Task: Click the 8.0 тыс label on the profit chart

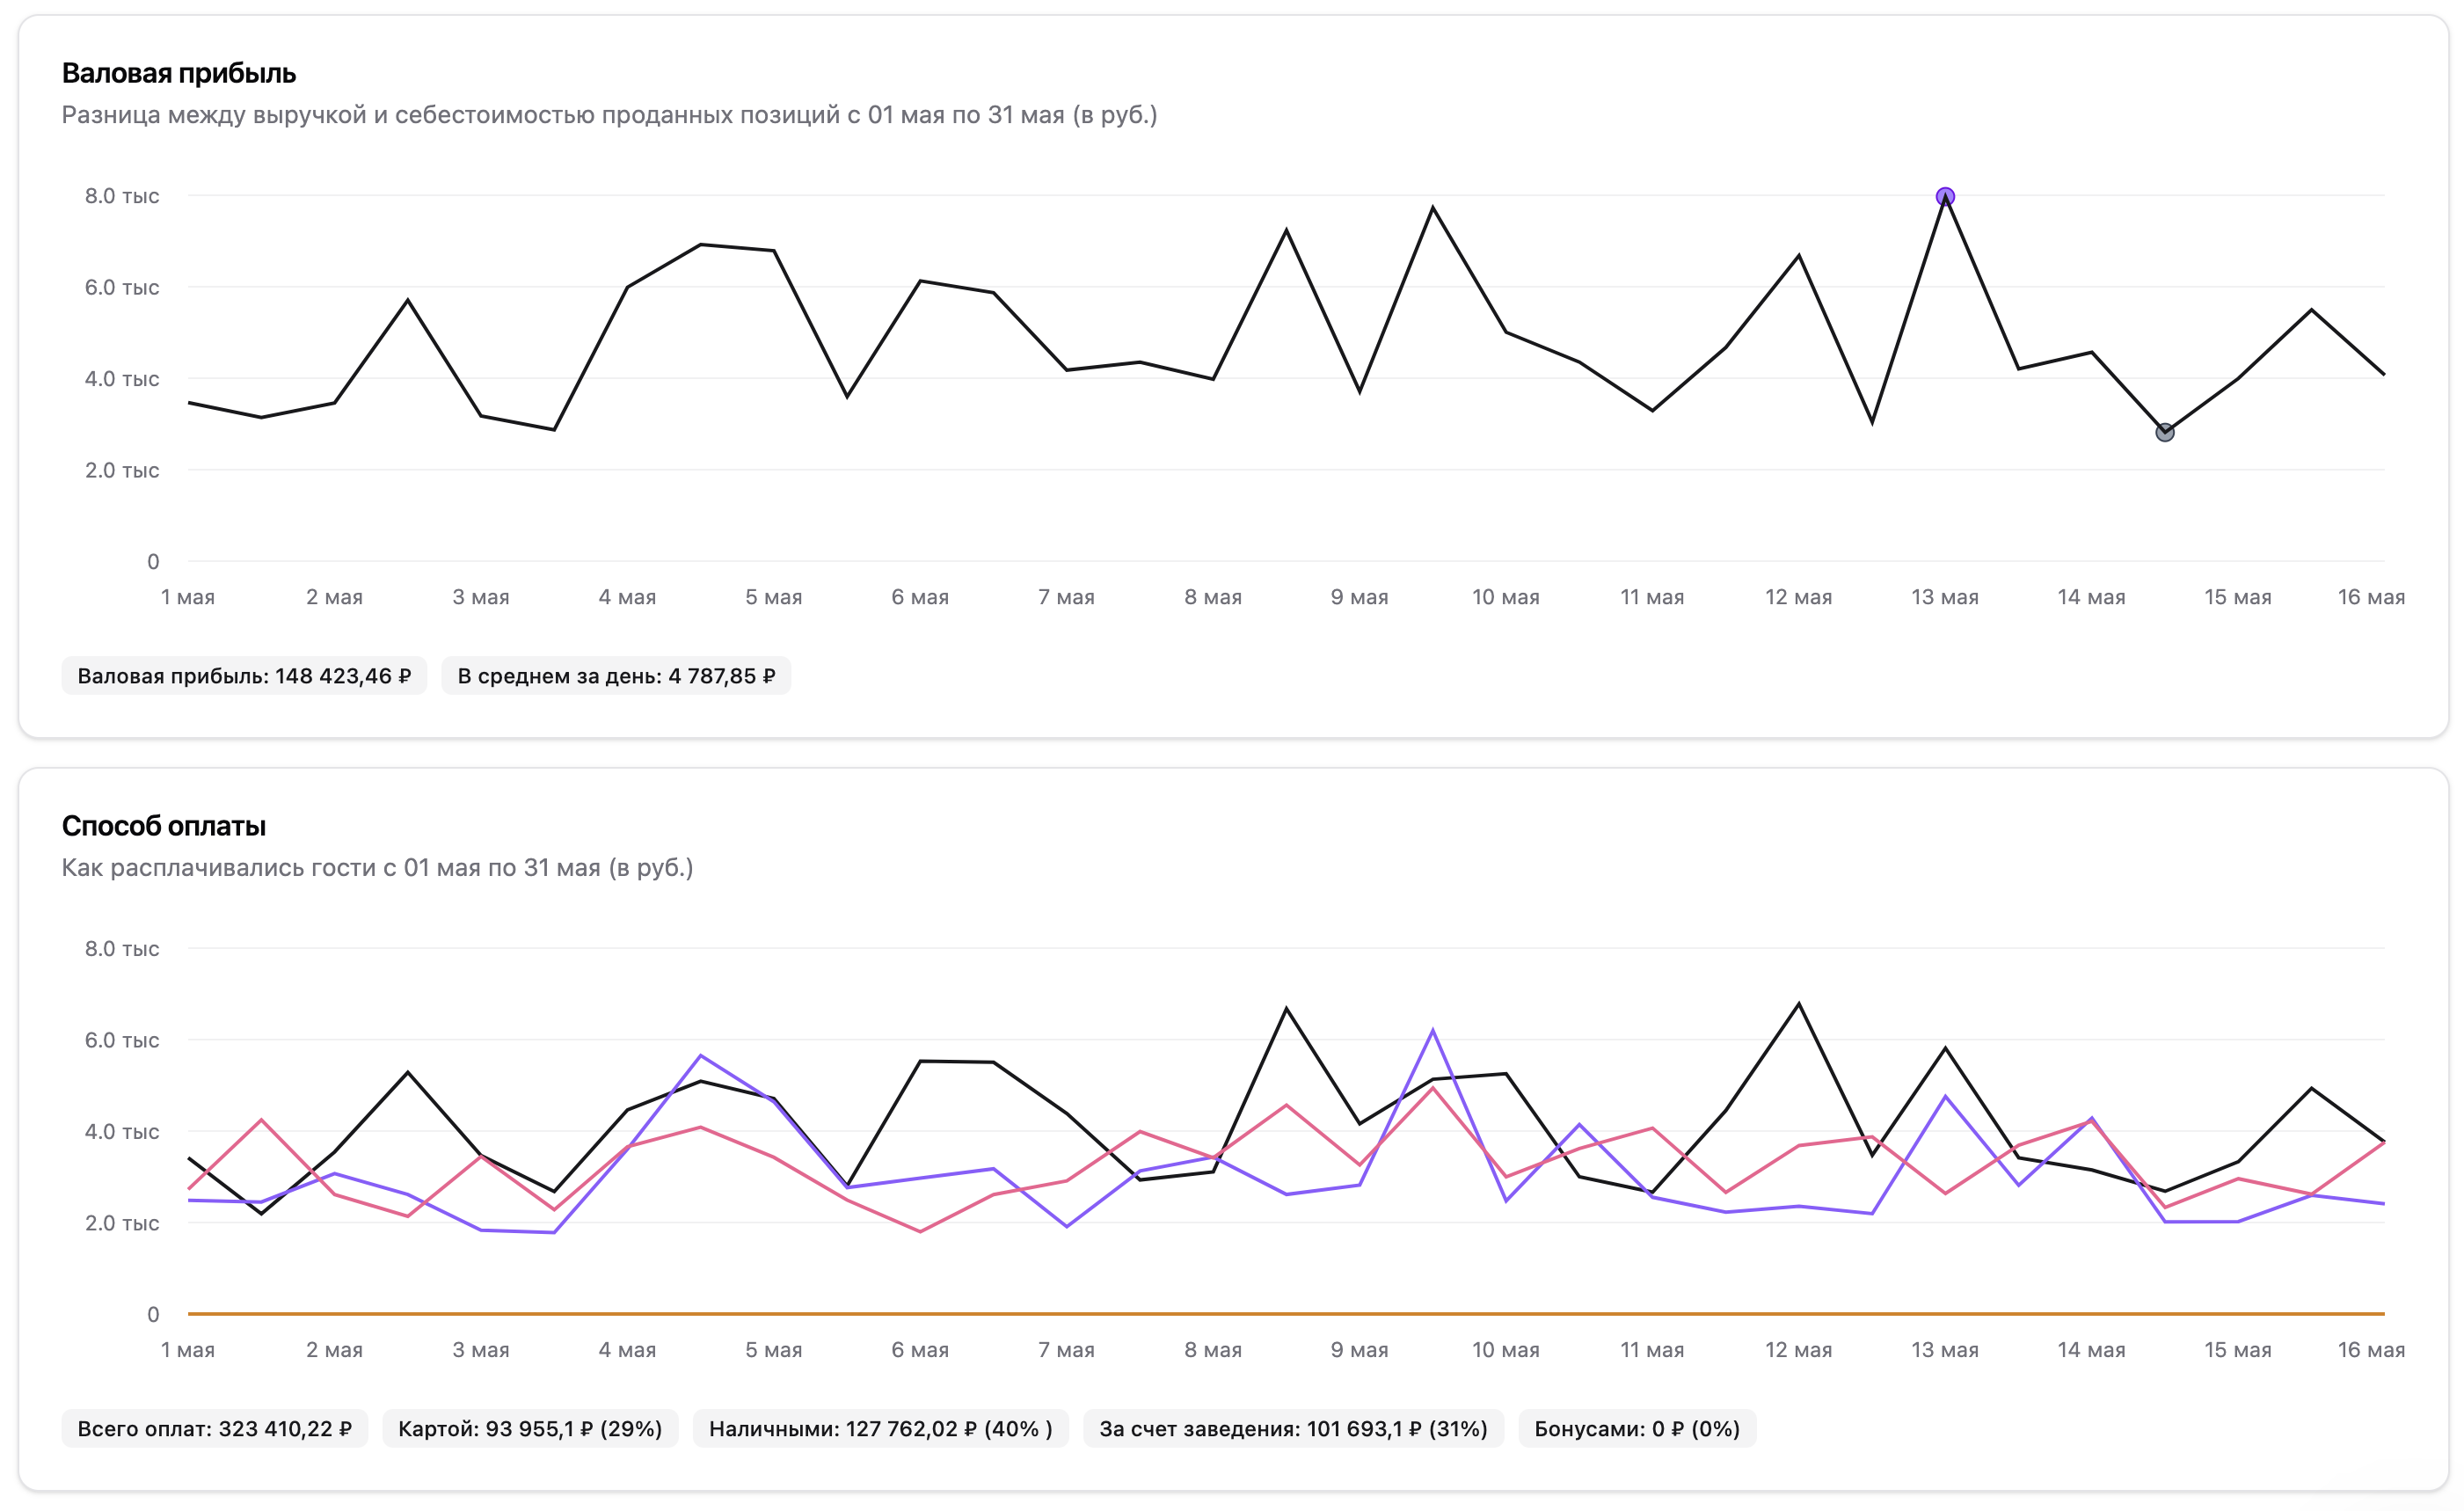Action: pos(122,196)
